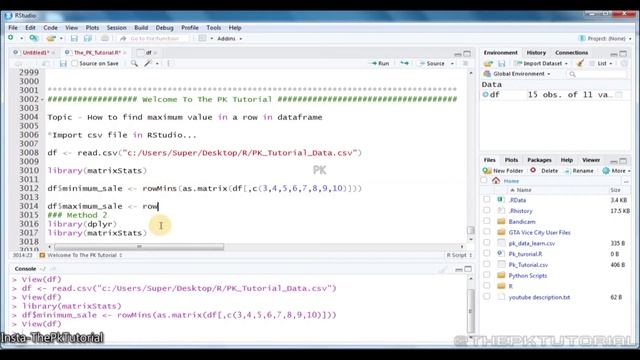Click the Run button
Image resolution: width=640 pixels, height=360 pixels.
pos(380,63)
